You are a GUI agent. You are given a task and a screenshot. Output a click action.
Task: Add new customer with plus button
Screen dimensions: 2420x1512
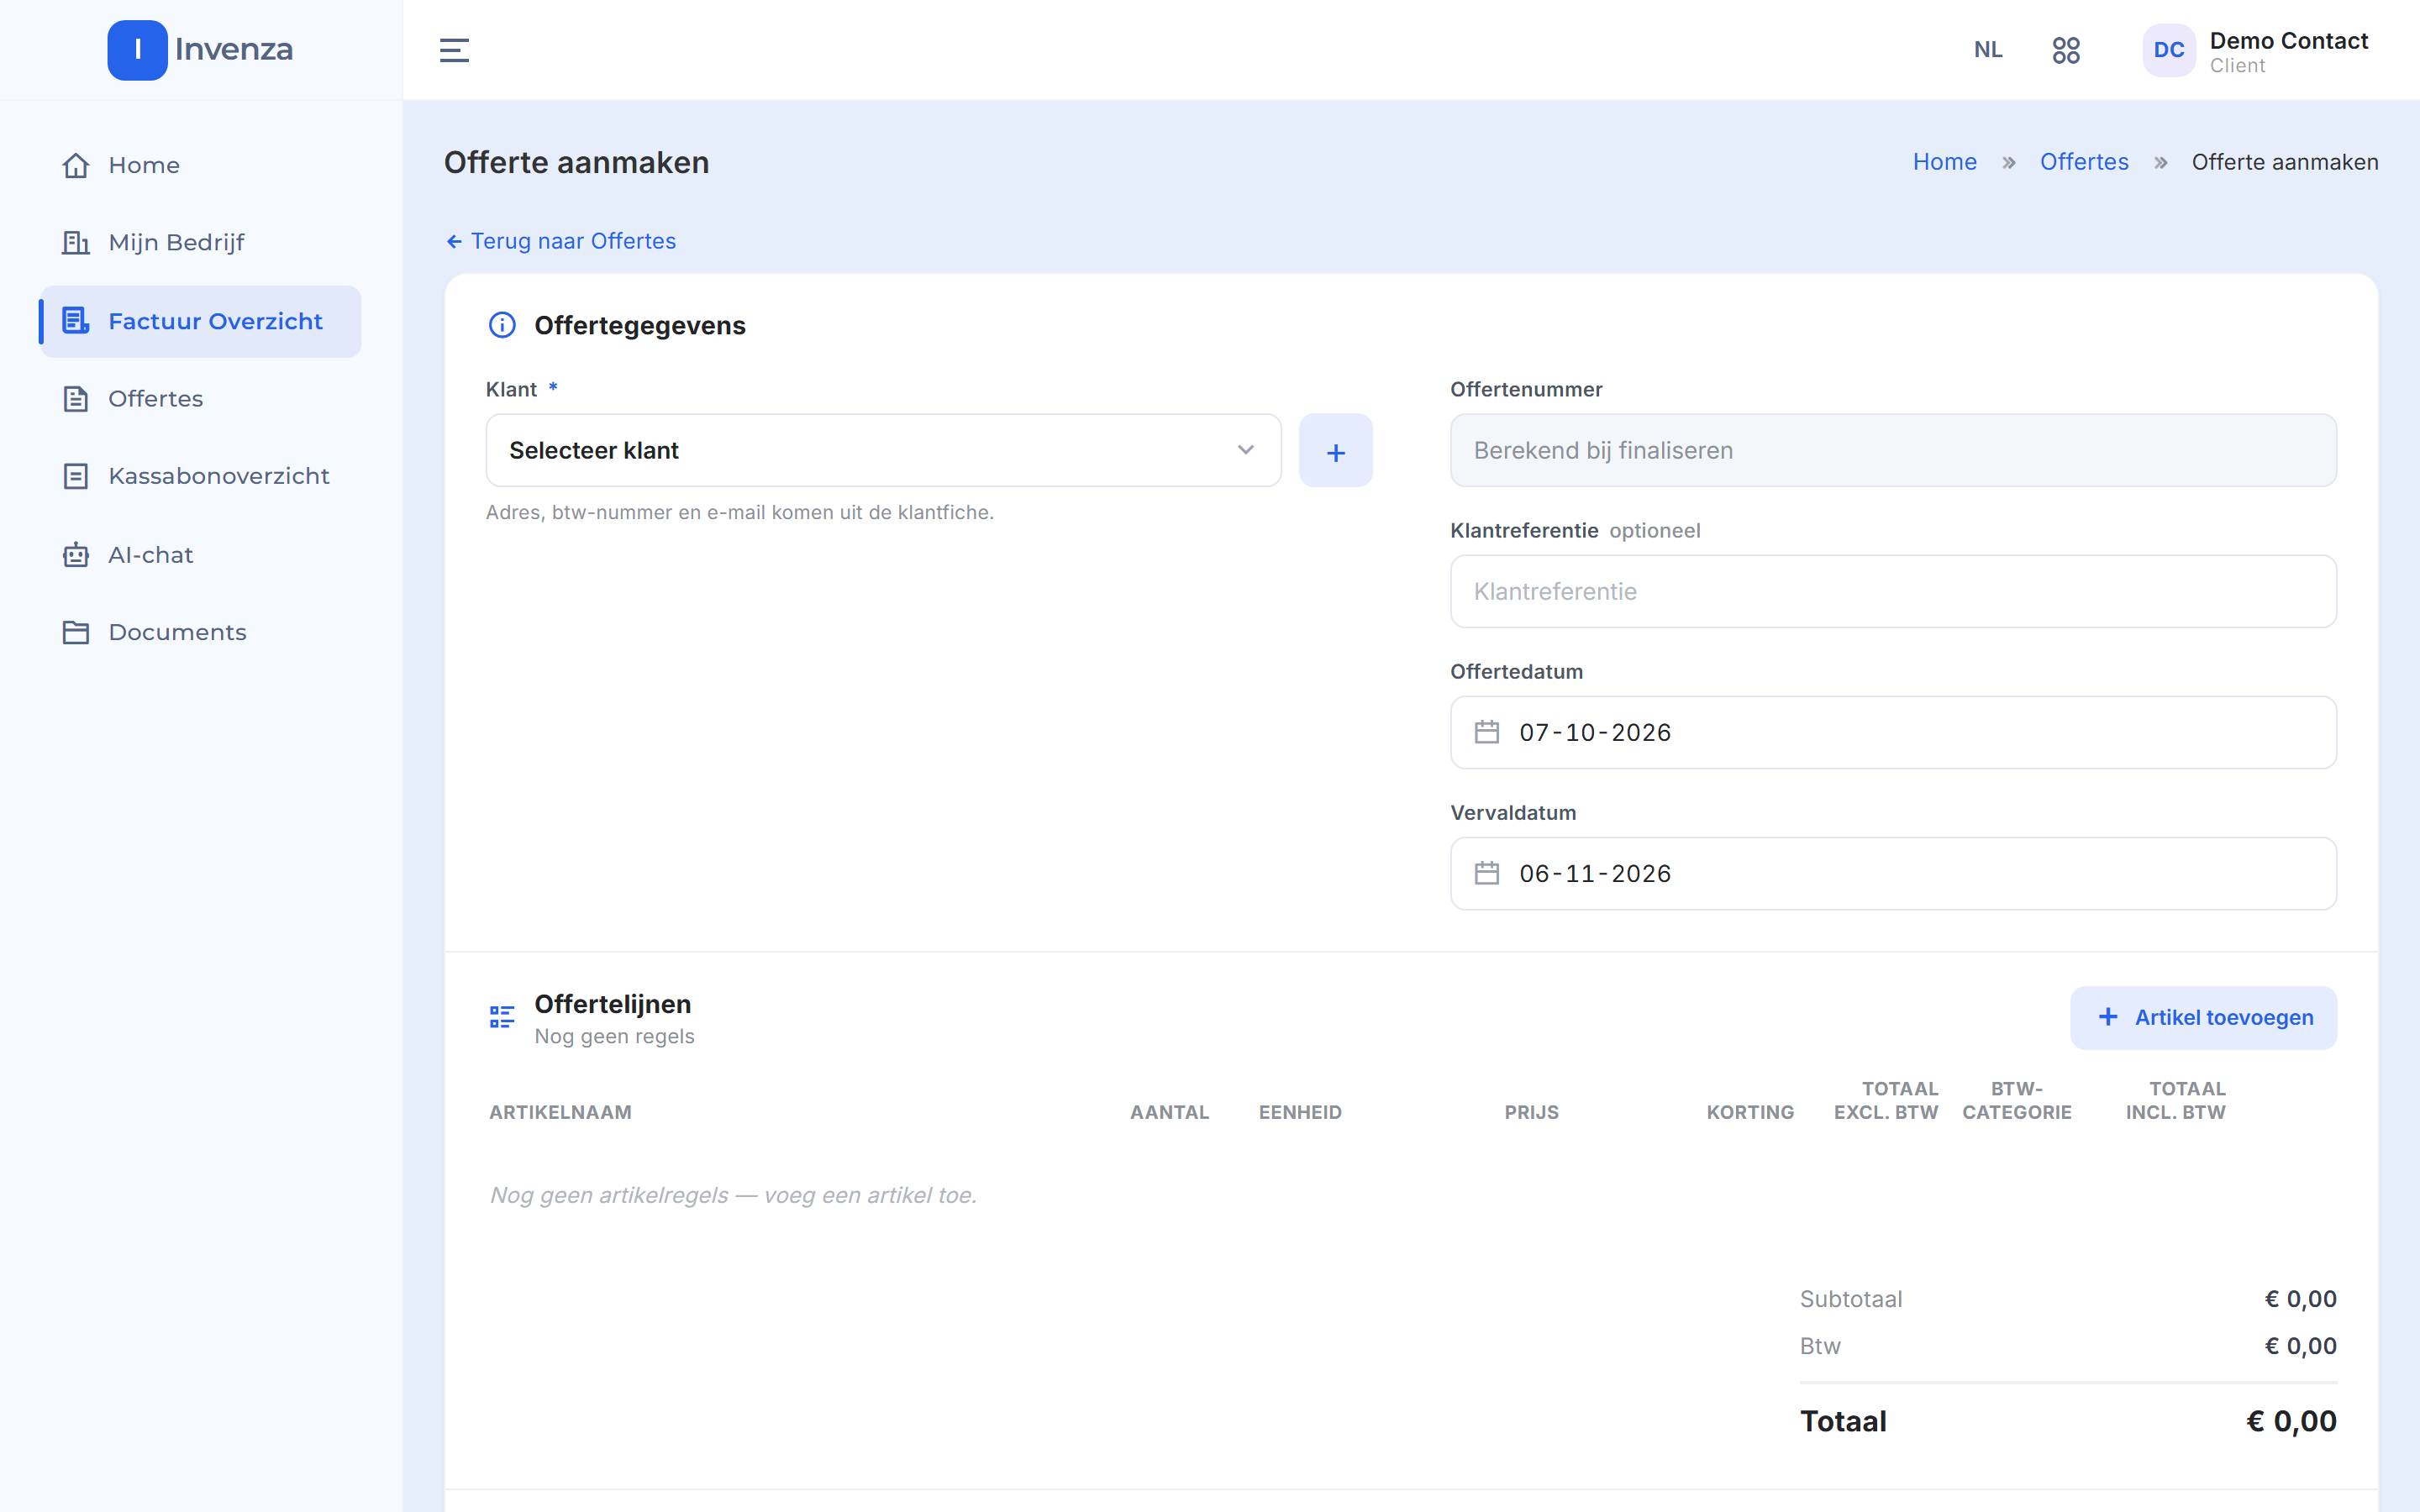coord(1335,450)
